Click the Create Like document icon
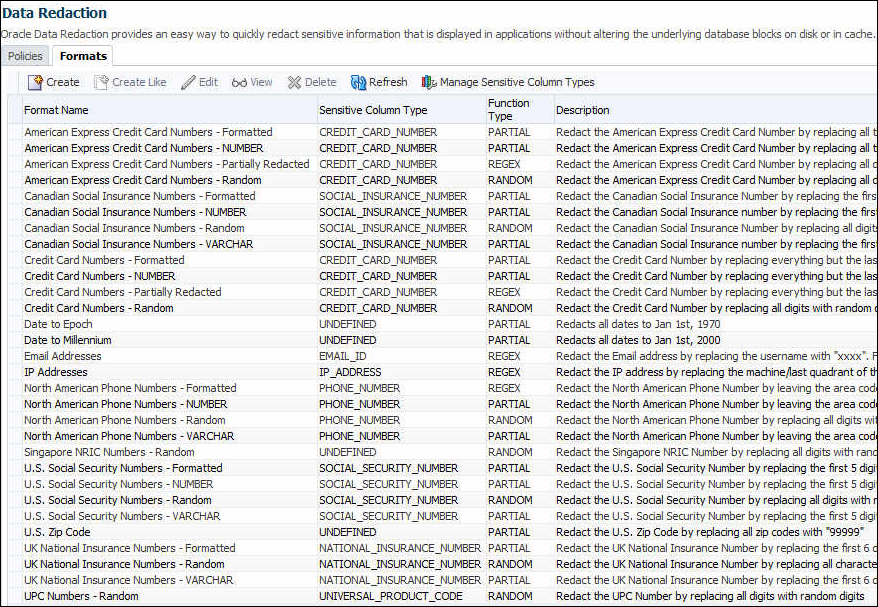The width and height of the screenshot is (878, 607). click(101, 82)
